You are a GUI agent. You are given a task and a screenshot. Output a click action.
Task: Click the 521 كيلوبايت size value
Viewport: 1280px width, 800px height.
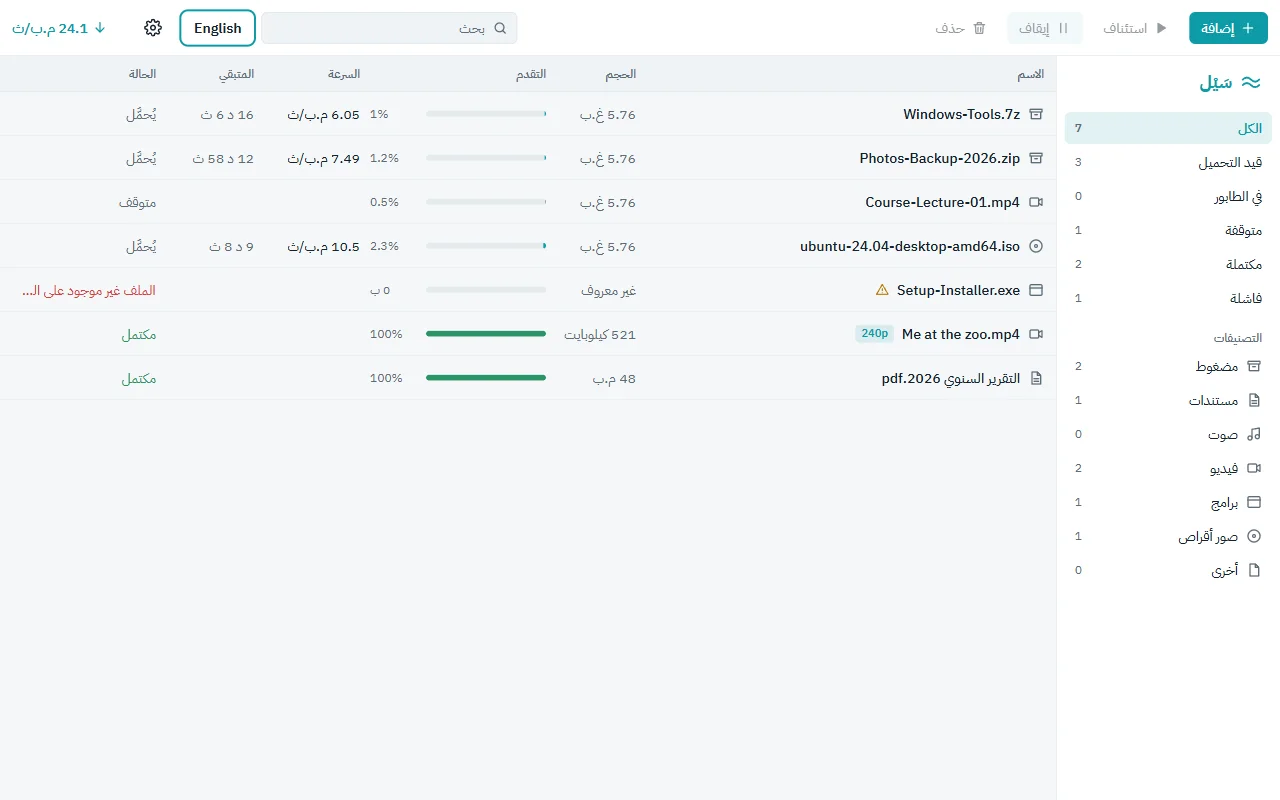[x=600, y=334]
